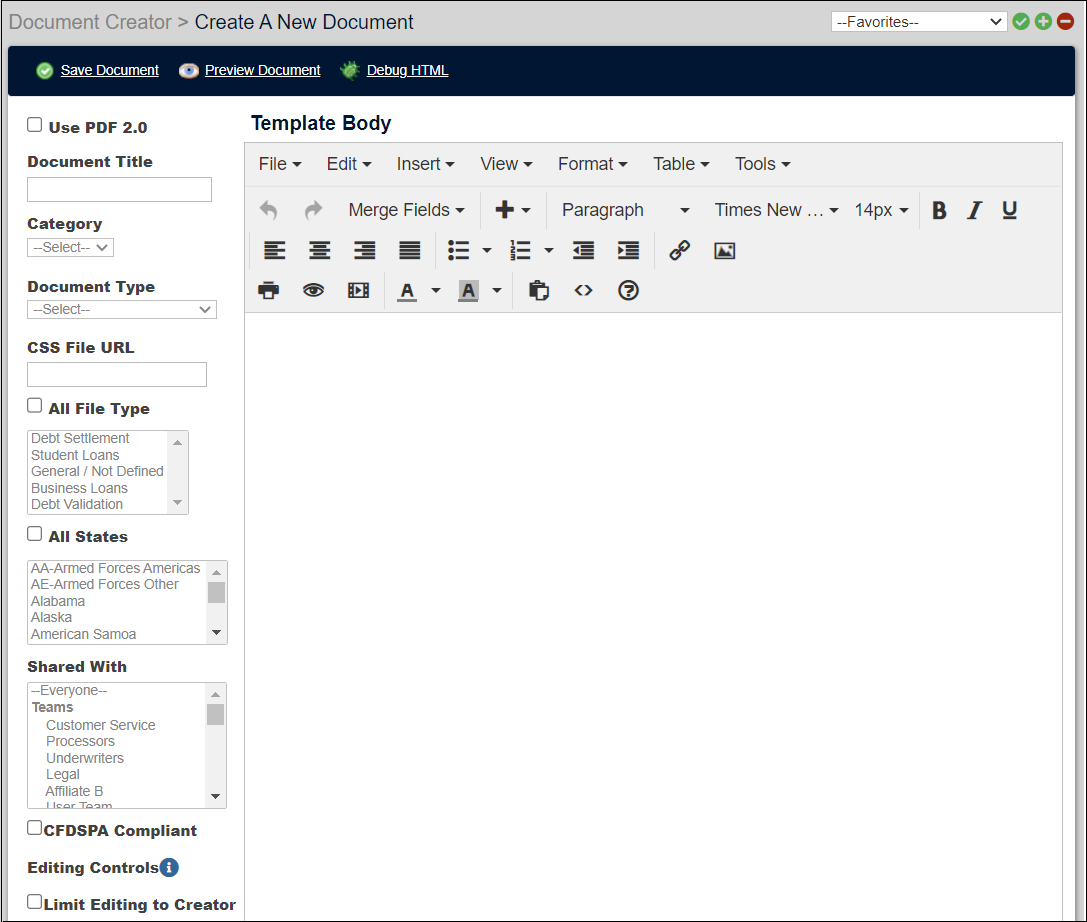Open the Document Type dropdown
The width and height of the screenshot is (1087, 922).
(x=121, y=309)
